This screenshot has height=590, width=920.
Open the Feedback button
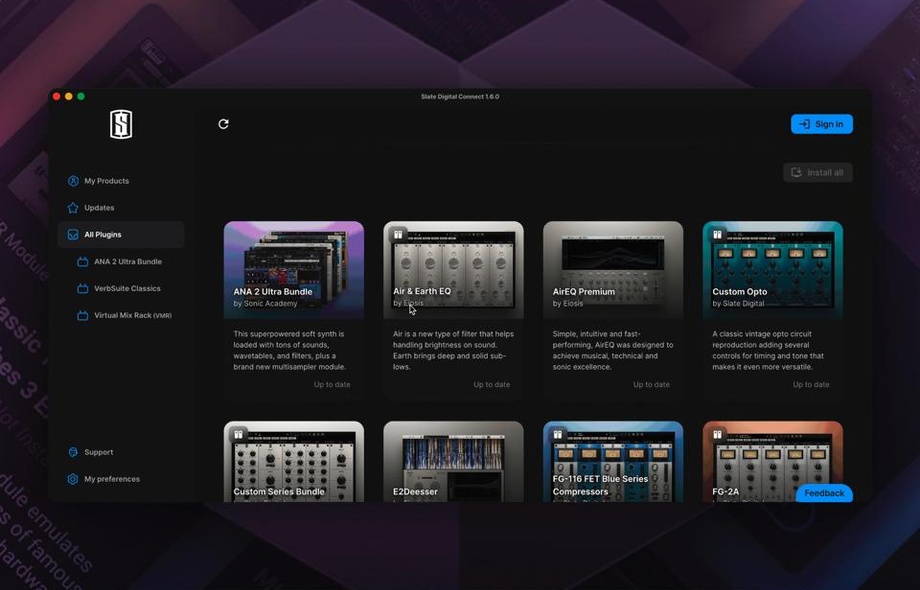pyautogui.click(x=824, y=493)
